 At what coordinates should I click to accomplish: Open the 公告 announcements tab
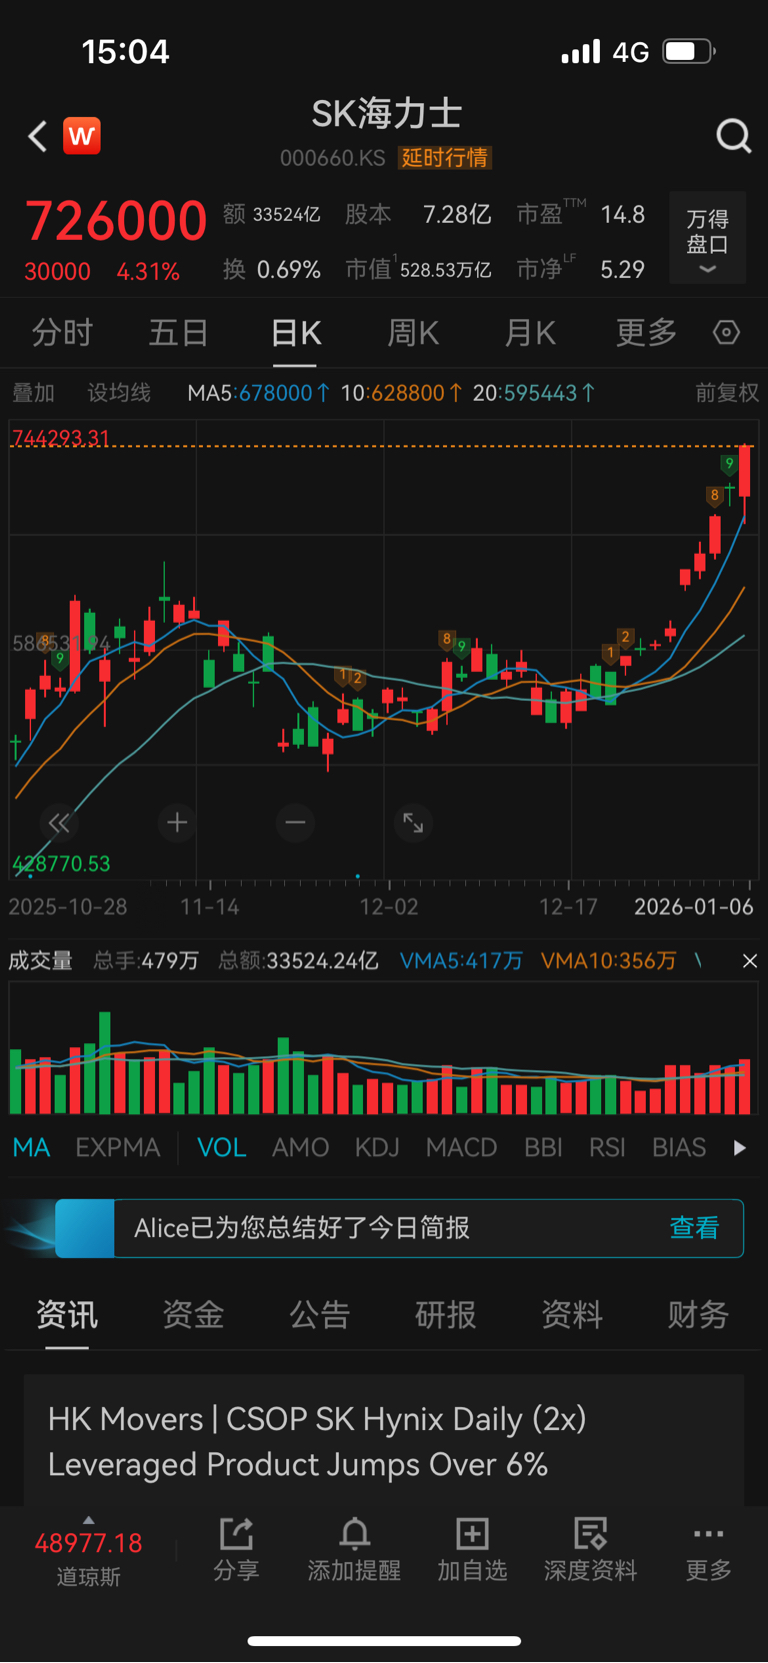319,1315
